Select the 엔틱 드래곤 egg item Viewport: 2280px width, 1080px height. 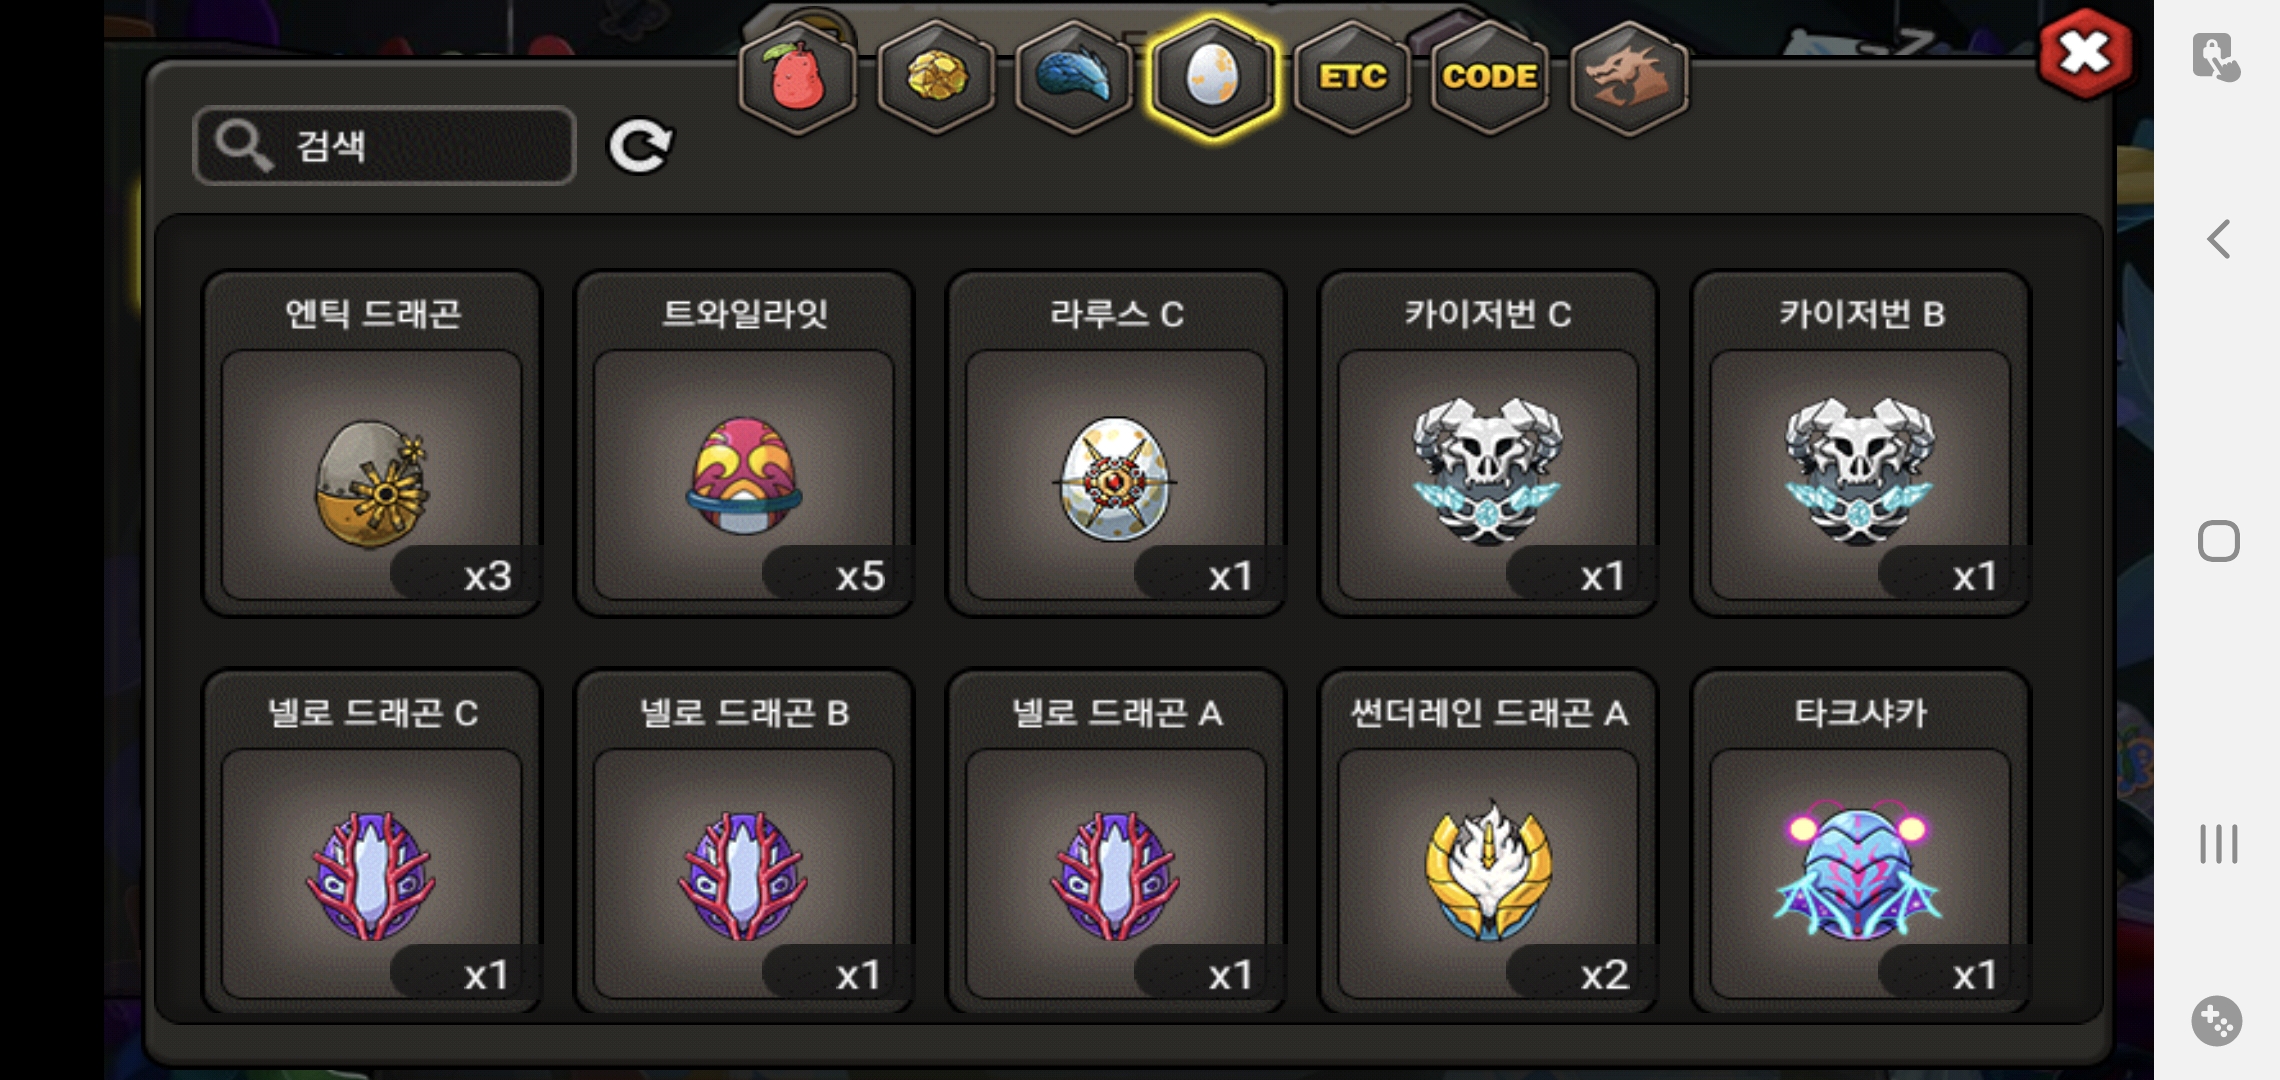click(x=372, y=444)
